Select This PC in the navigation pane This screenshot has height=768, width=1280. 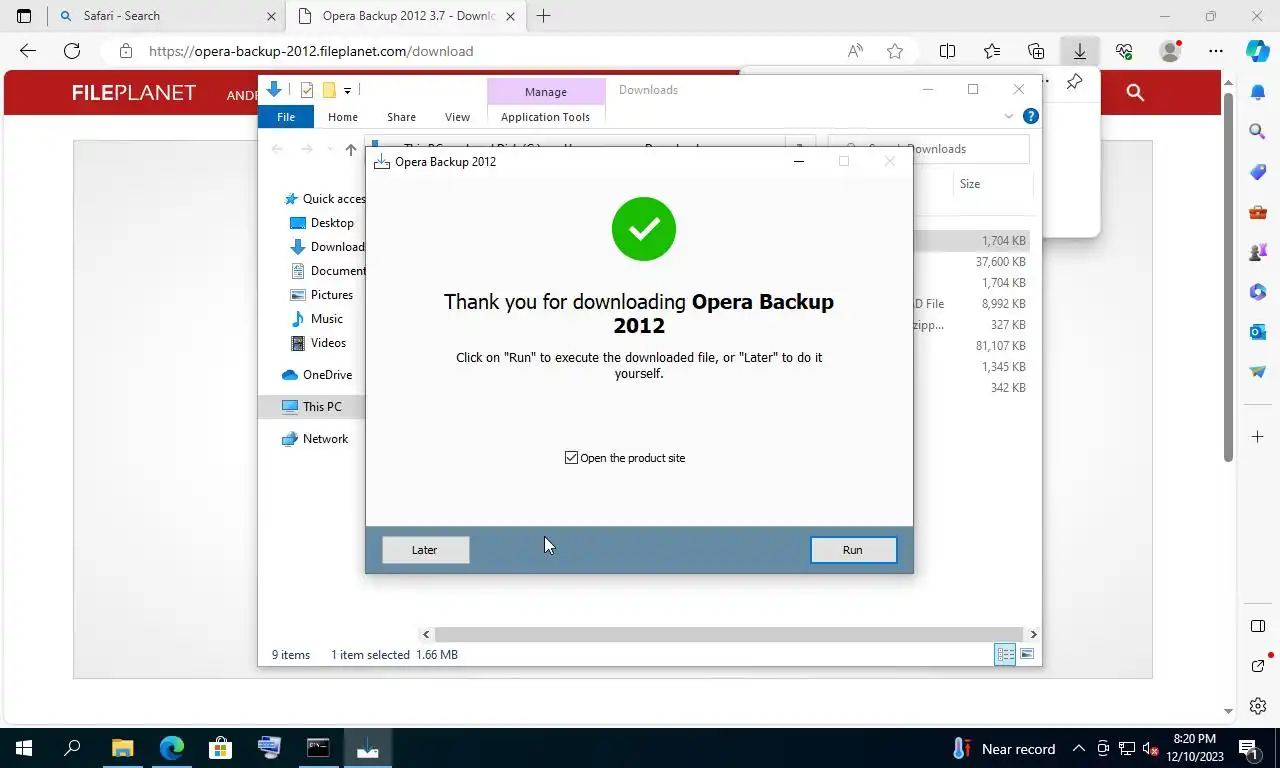(x=311, y=407)
